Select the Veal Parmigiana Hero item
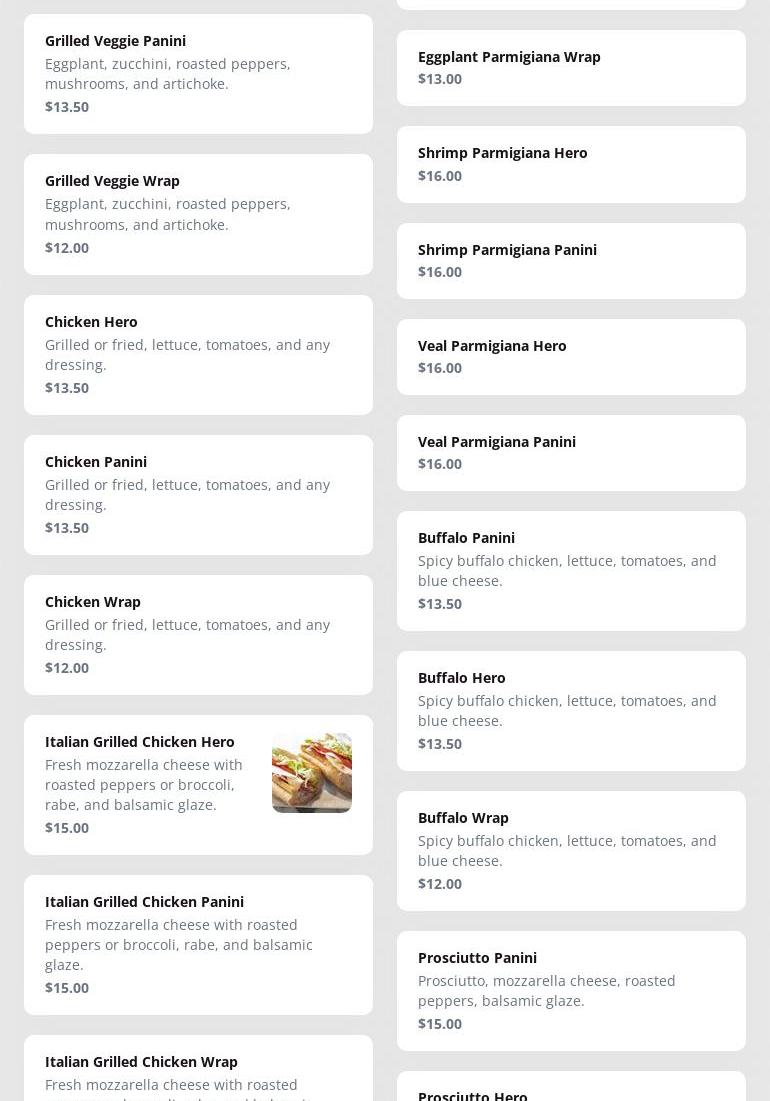Screen dimensions: 770x1101 [x=571, y=356]
